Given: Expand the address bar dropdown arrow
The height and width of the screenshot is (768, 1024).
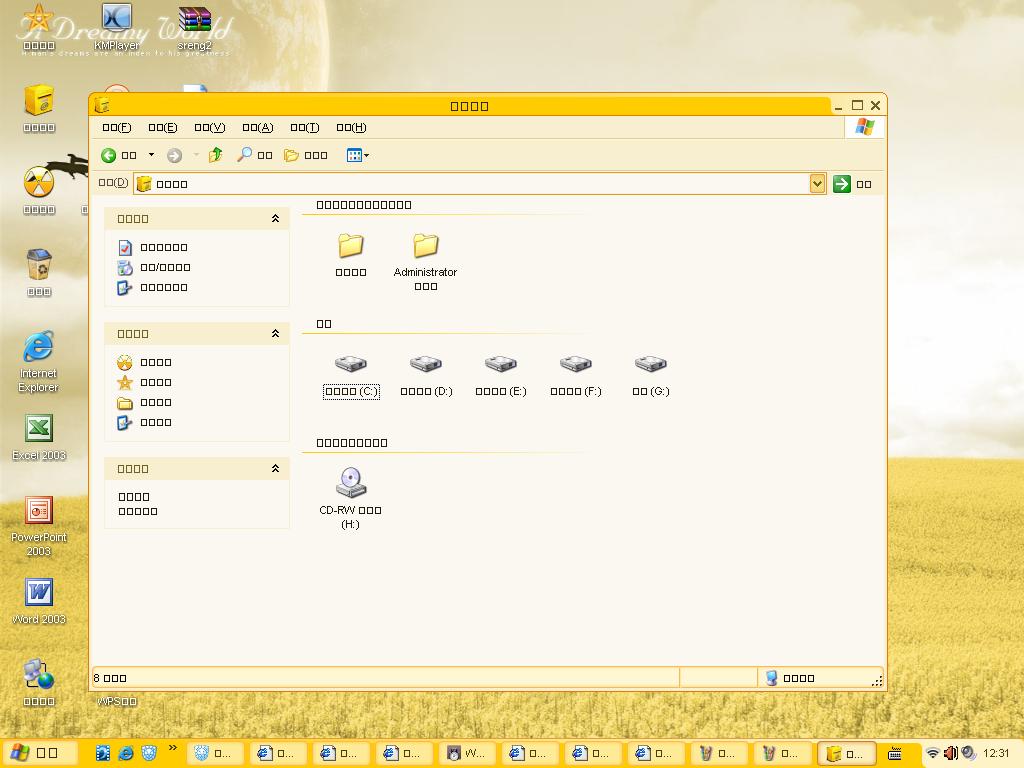Looking at the screenshot, I should pos(817,183).
